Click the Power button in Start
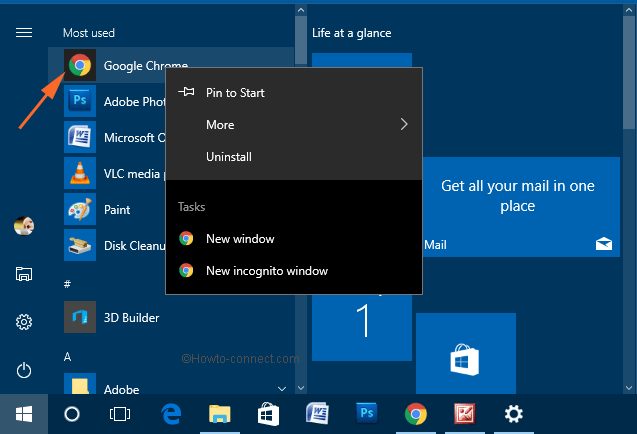This screenshot has height=434, width=637. (24, 370)
